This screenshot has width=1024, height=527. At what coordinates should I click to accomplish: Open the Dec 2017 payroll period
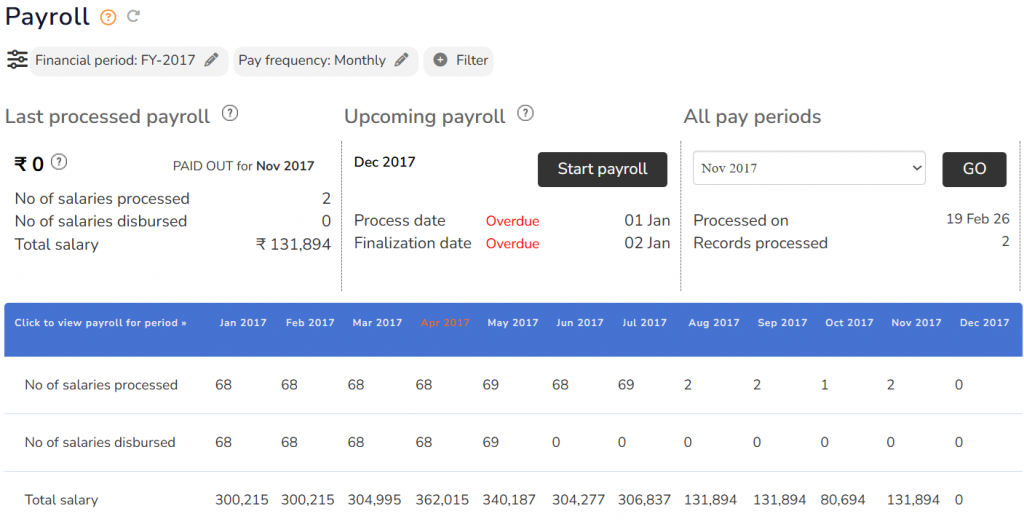click(x=984, y=323)
